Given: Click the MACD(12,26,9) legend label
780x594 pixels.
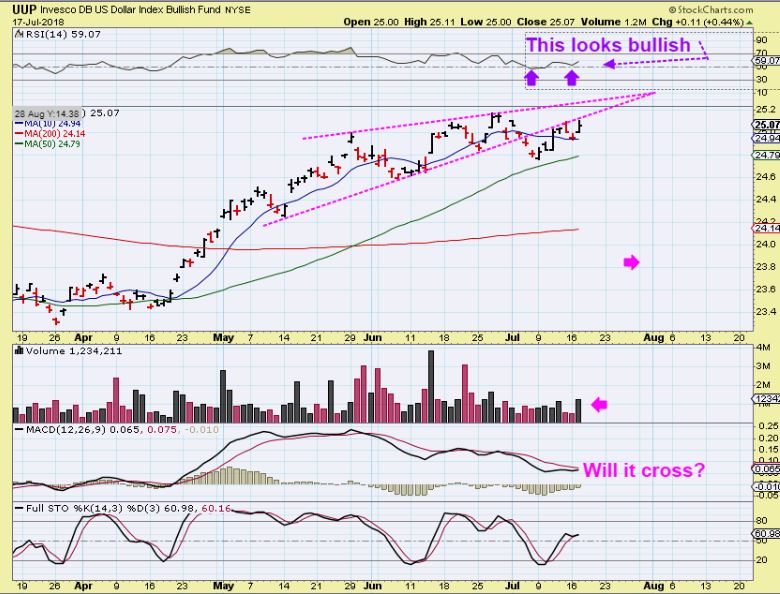Looking at the screenshot, I should [66, 429].
